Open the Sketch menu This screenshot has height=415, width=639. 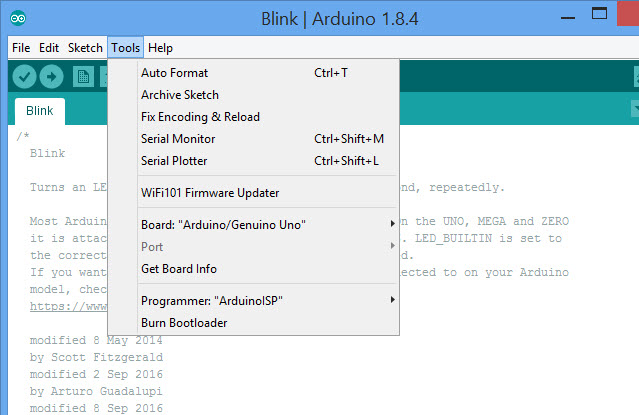pyautogui.click(x=85, y=48)
